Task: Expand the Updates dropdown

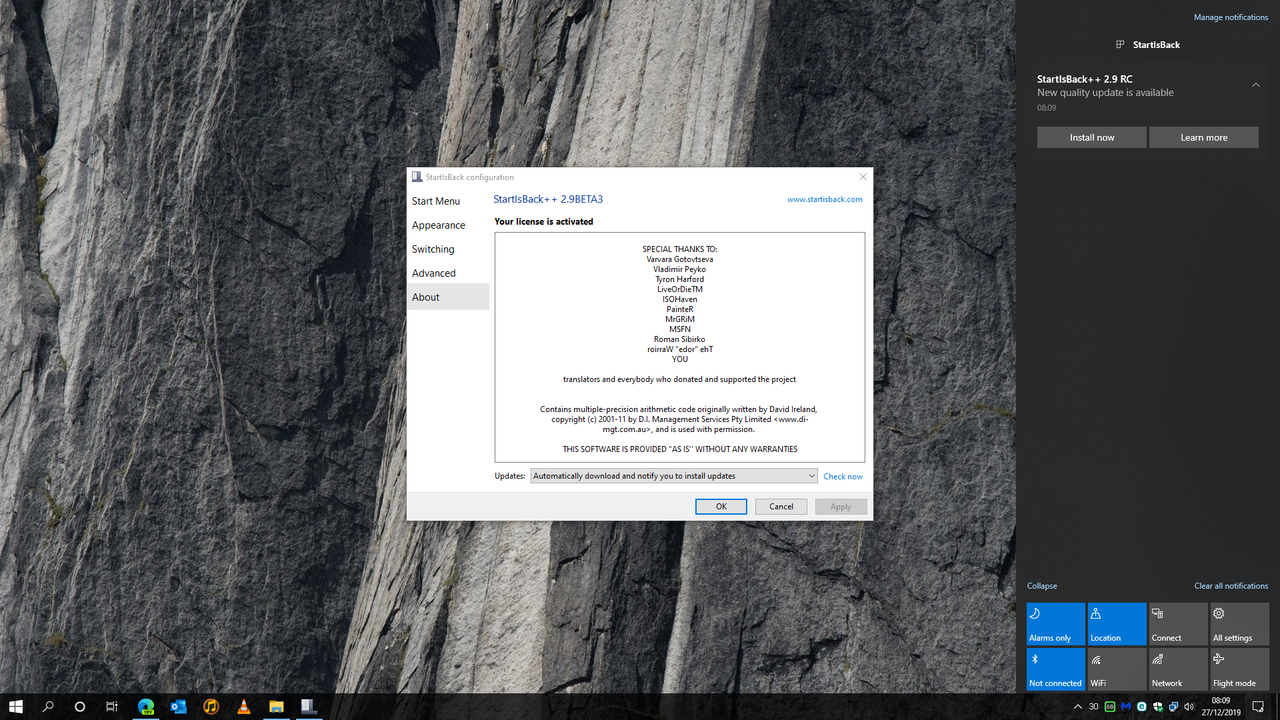Action: pos(674,476)
